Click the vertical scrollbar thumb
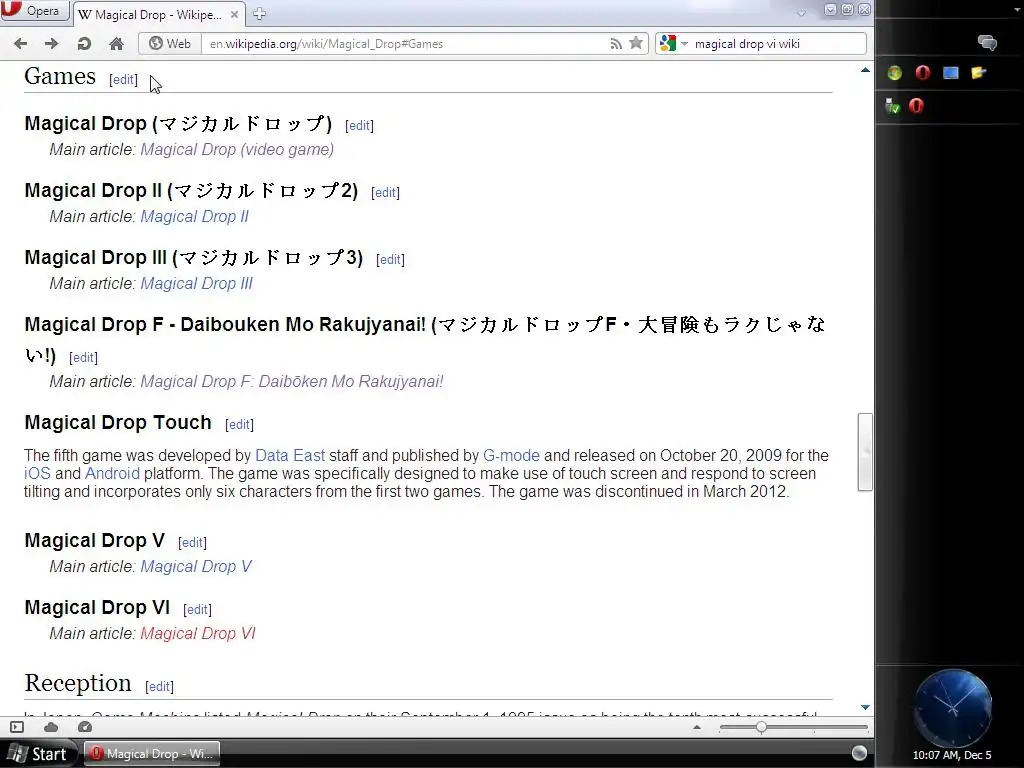The height and width of the screenshot is (768, 1024). (865, 451)
